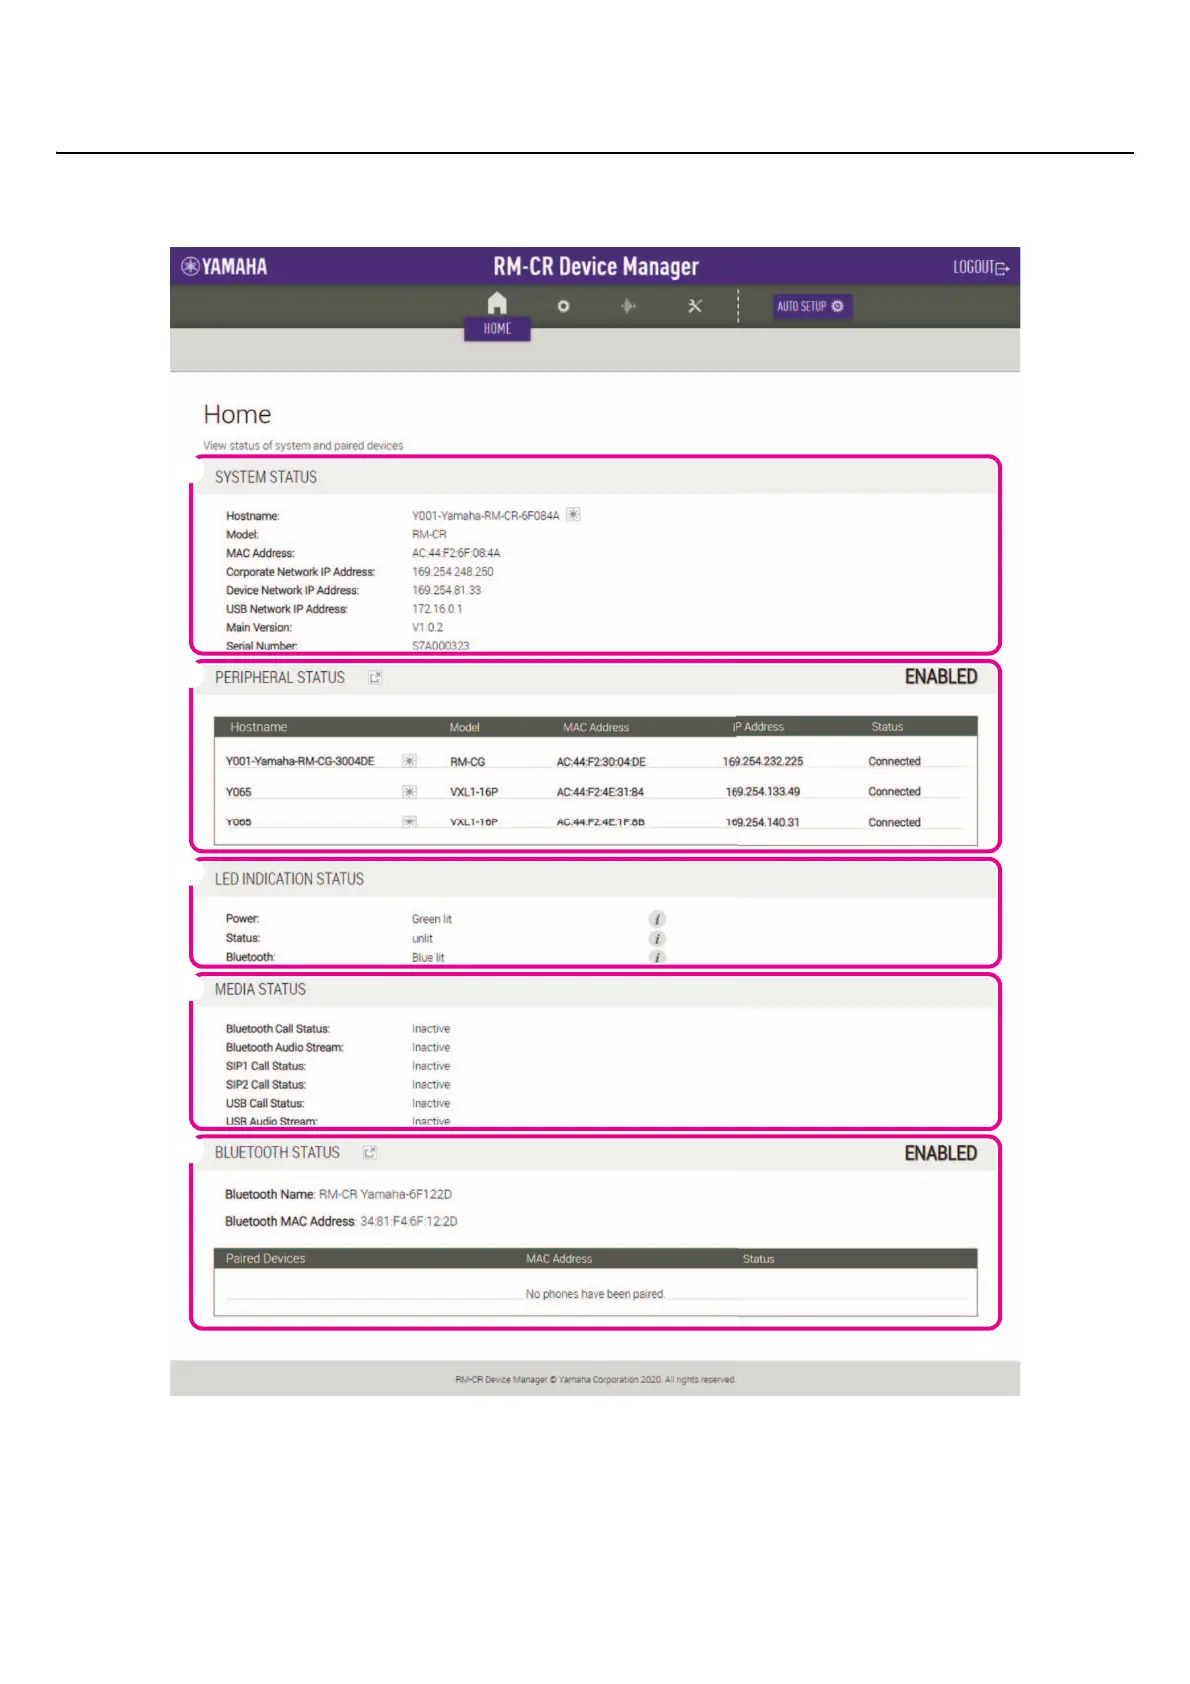Click Corporate Network IP 169.254.248.250
Image resolution: width=1190 pixels, height=1684 pixels.
click(453, 572)
